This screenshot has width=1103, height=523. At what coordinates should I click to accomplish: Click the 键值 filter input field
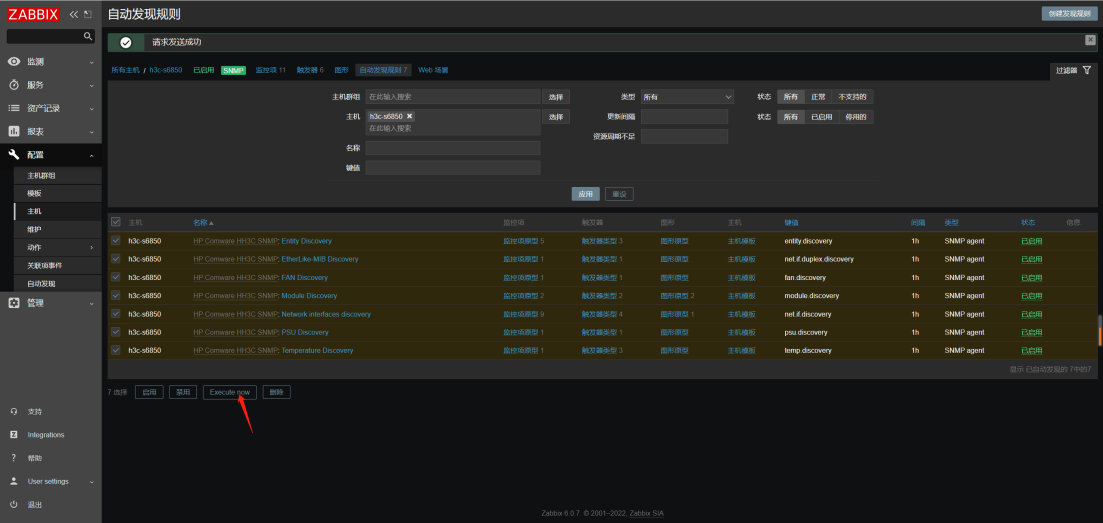(x=453, y=168)
